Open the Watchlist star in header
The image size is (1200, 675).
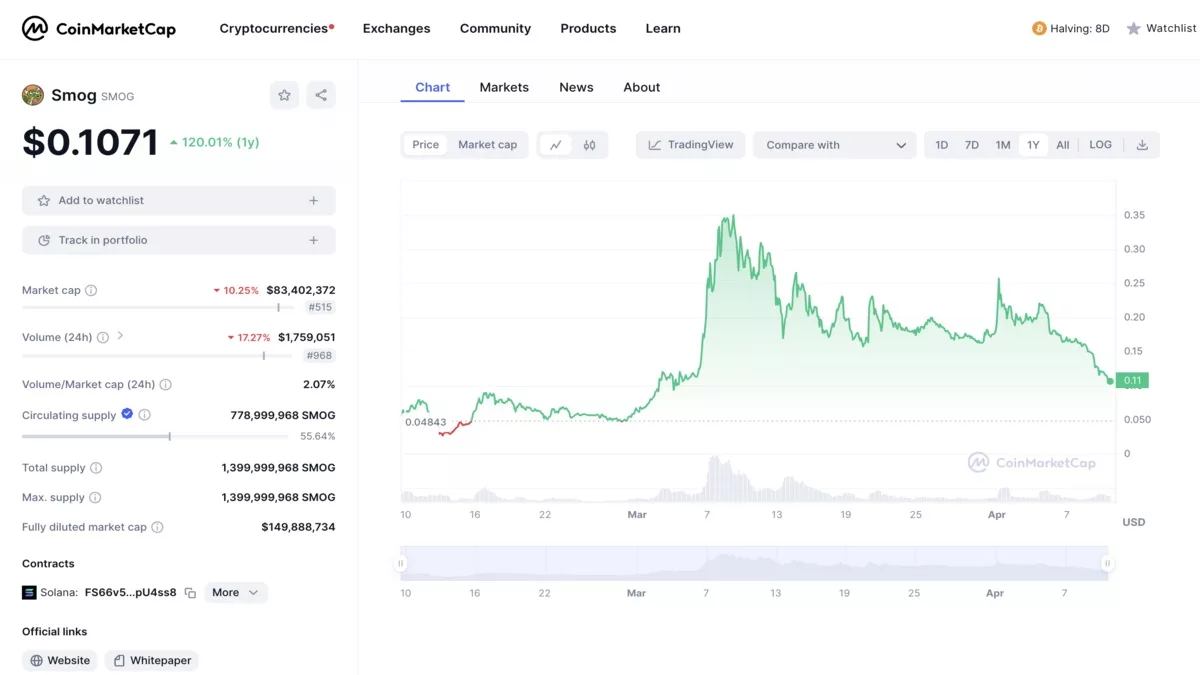pyautogui.click(x=1133, y=28)
